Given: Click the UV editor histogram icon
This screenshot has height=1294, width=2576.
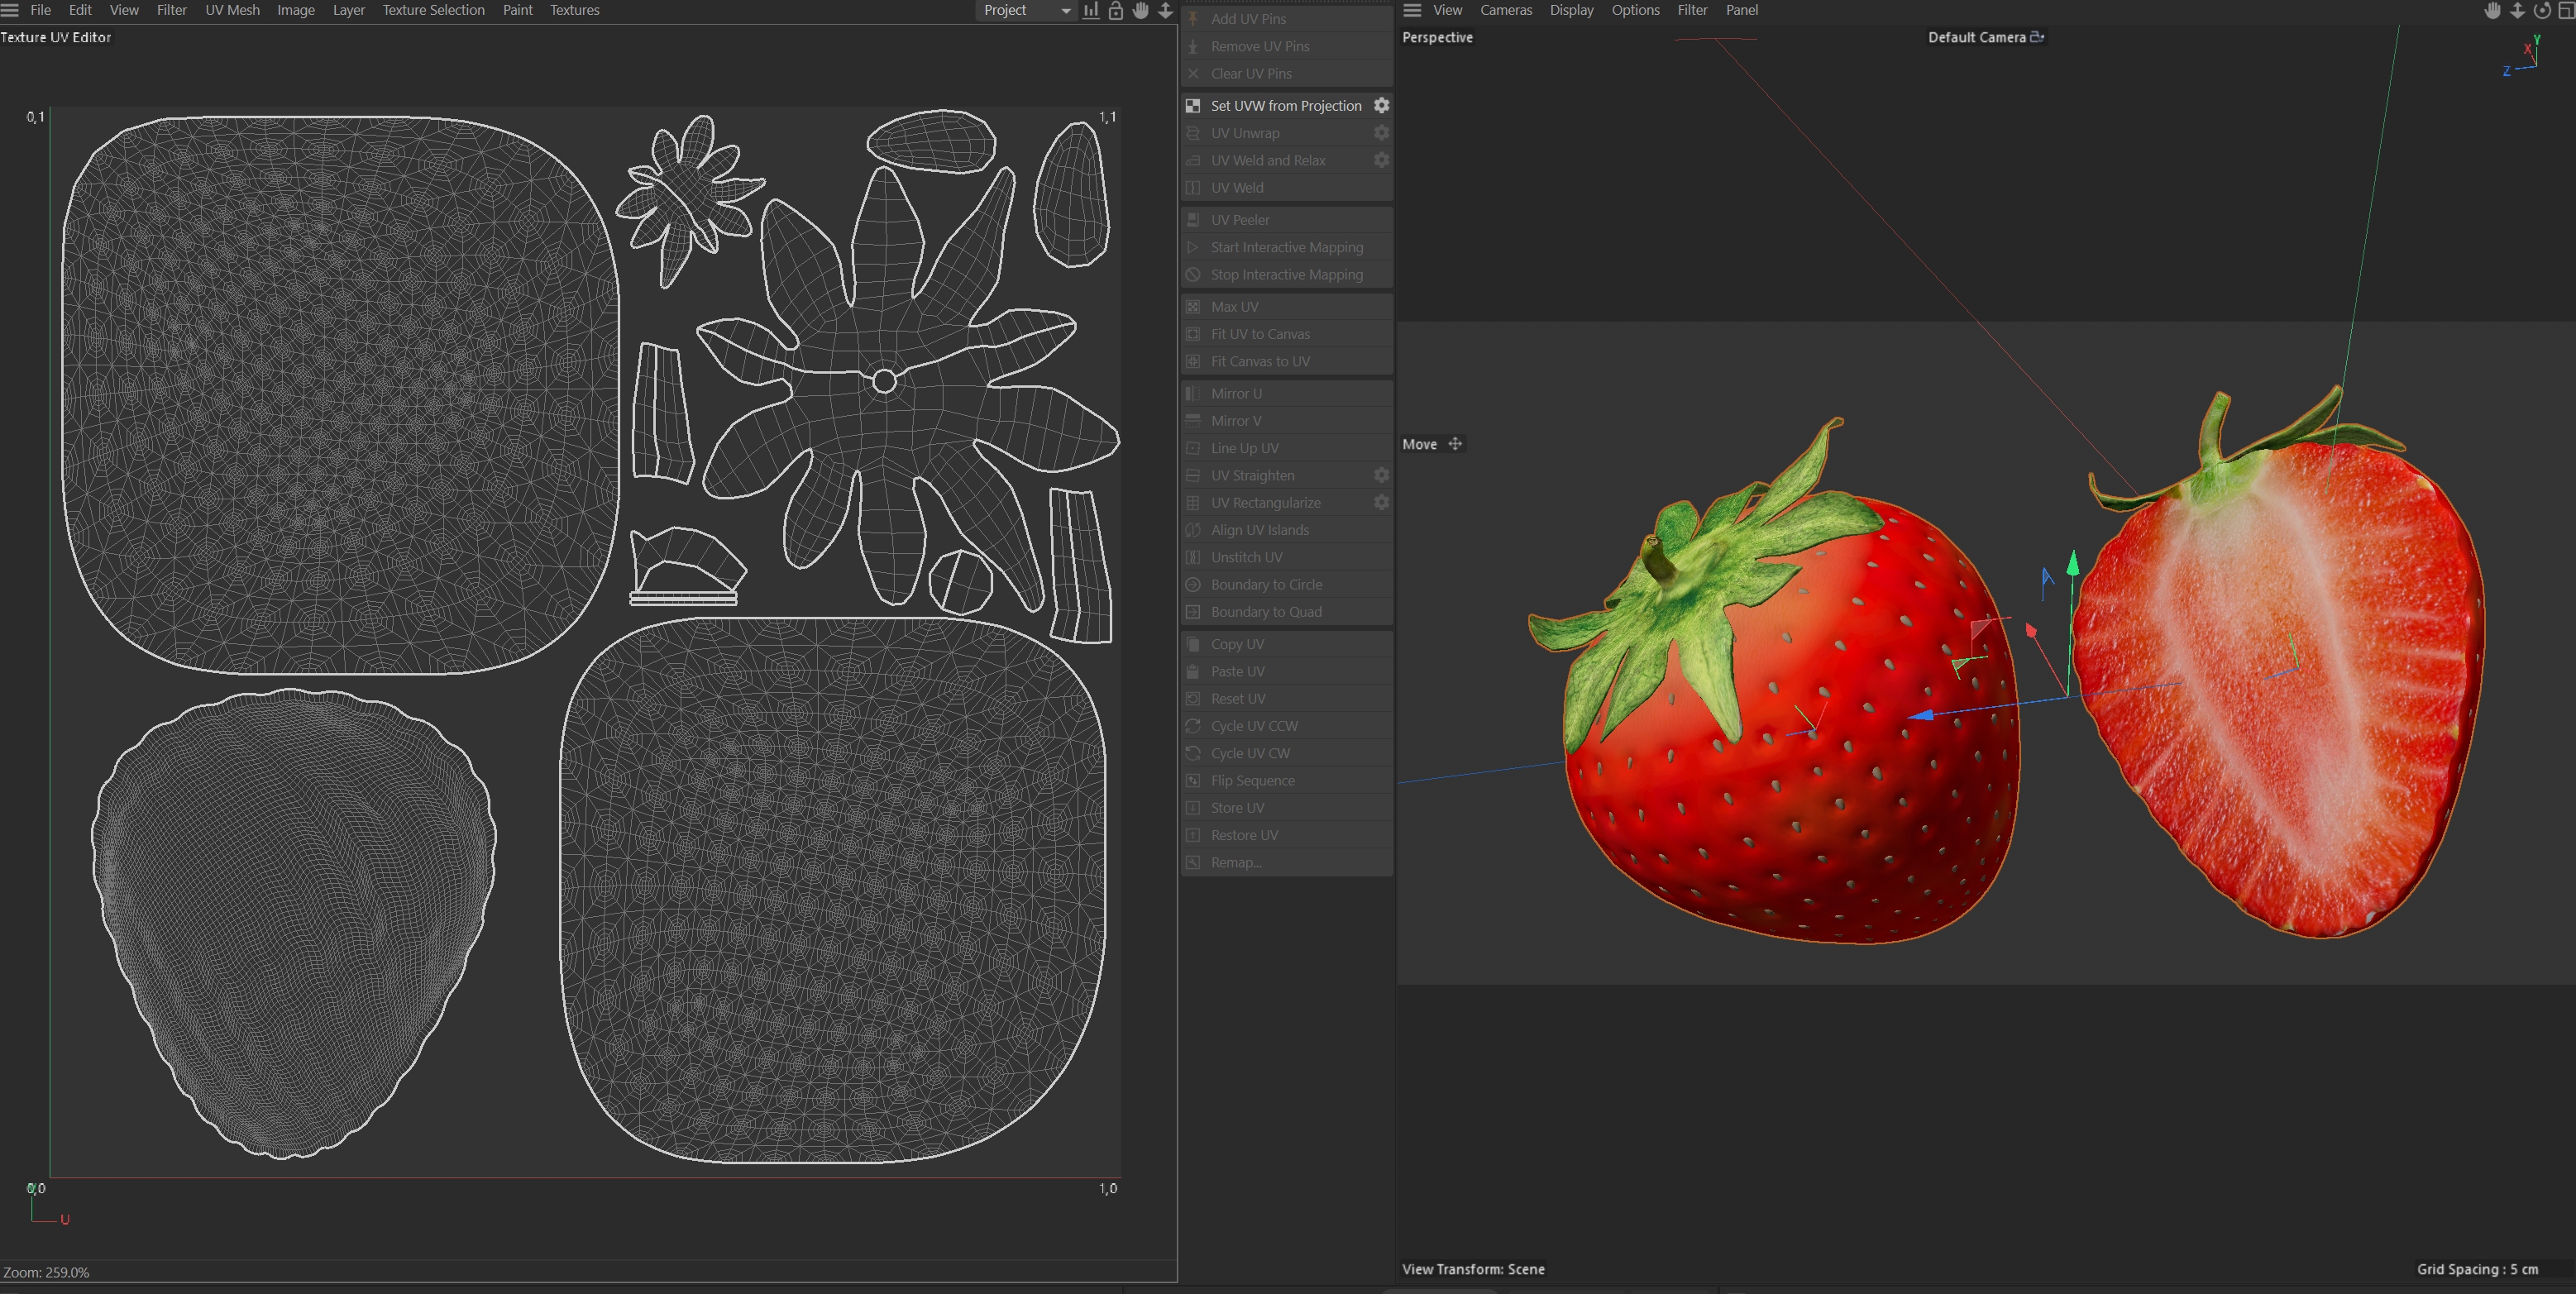Looking at the screenshot, I should [1090, 10].
